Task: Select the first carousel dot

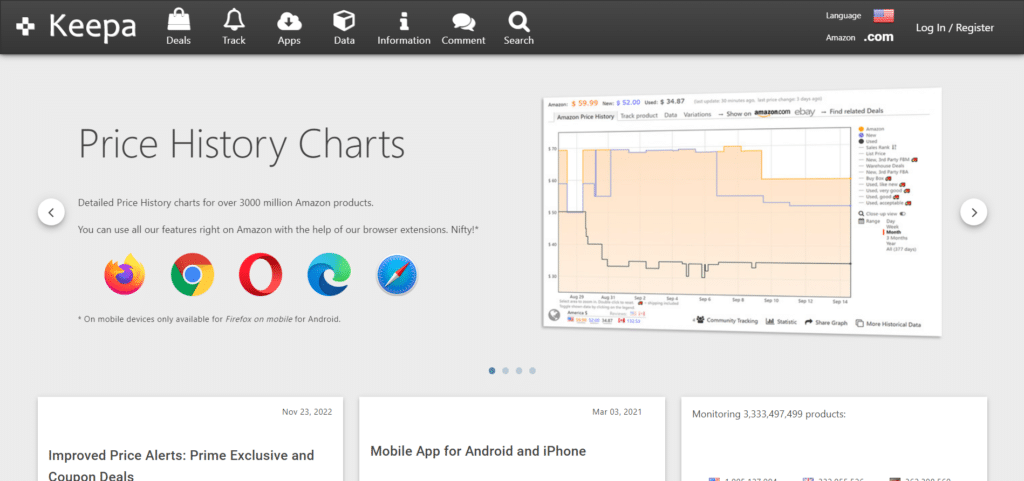Action: (492, 371)
